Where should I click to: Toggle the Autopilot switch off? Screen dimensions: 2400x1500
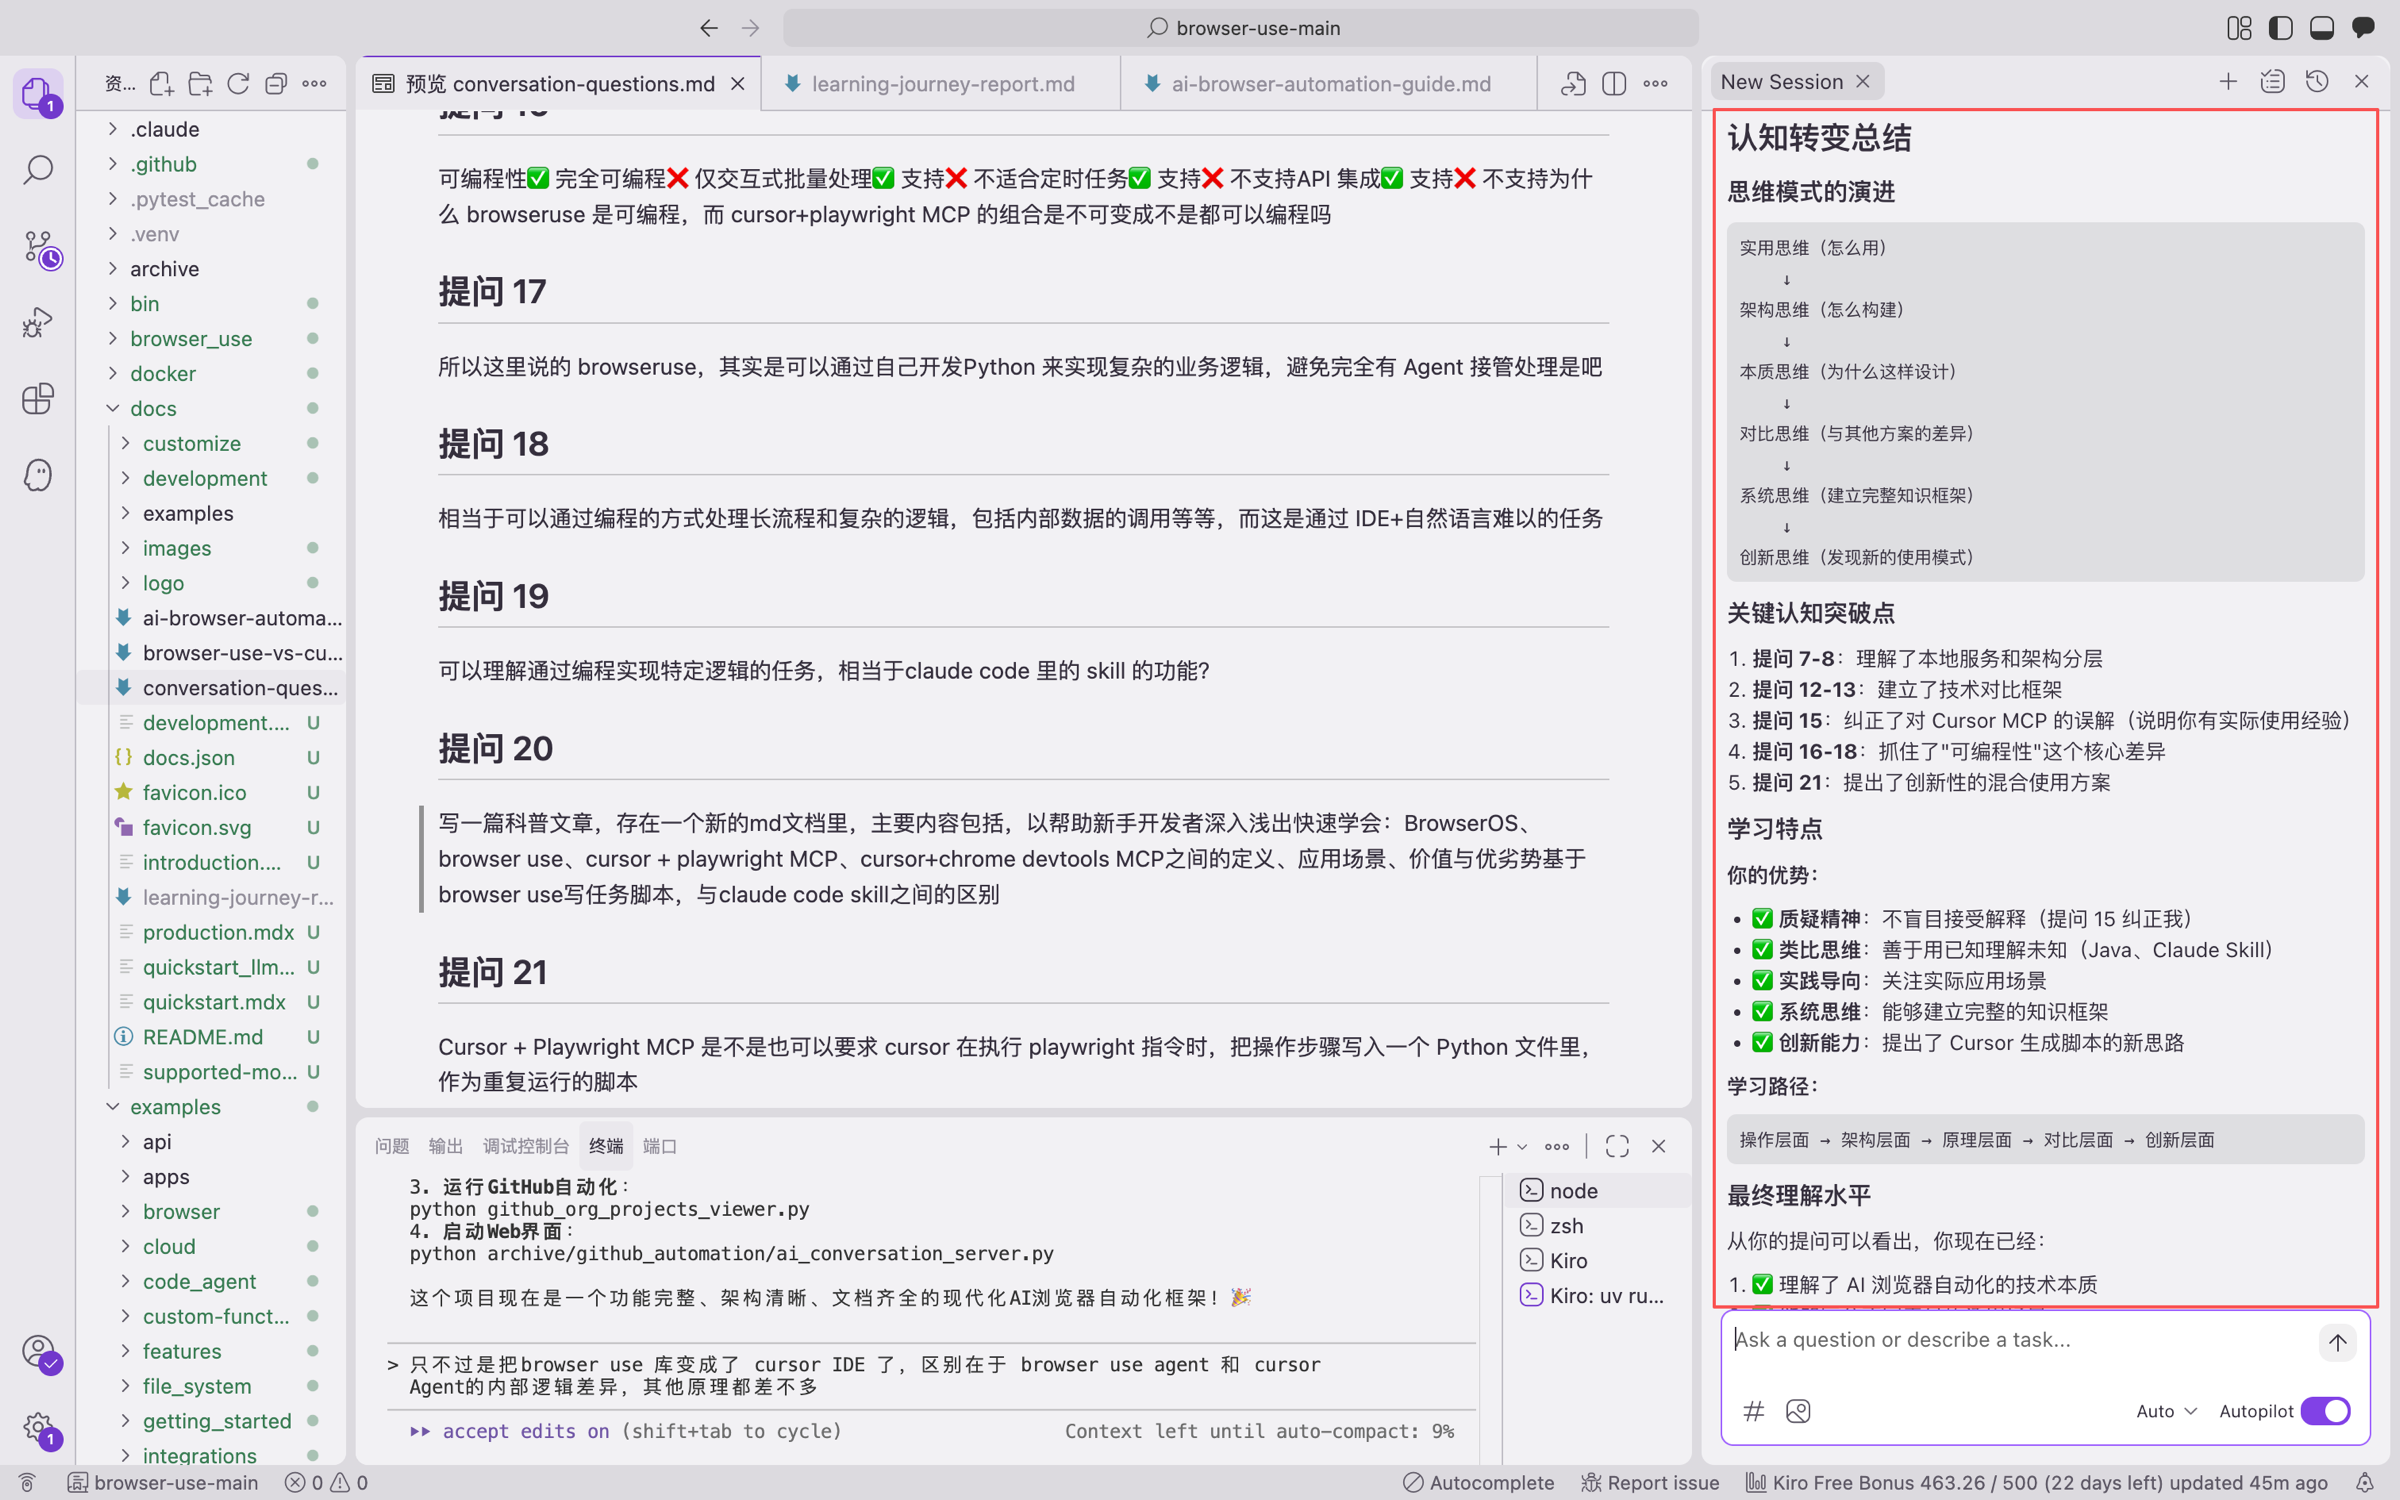tap(2326, 1411)
